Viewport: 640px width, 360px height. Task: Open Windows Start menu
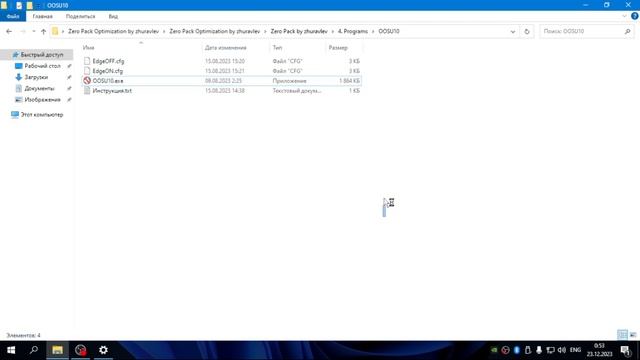click(11, 350)
